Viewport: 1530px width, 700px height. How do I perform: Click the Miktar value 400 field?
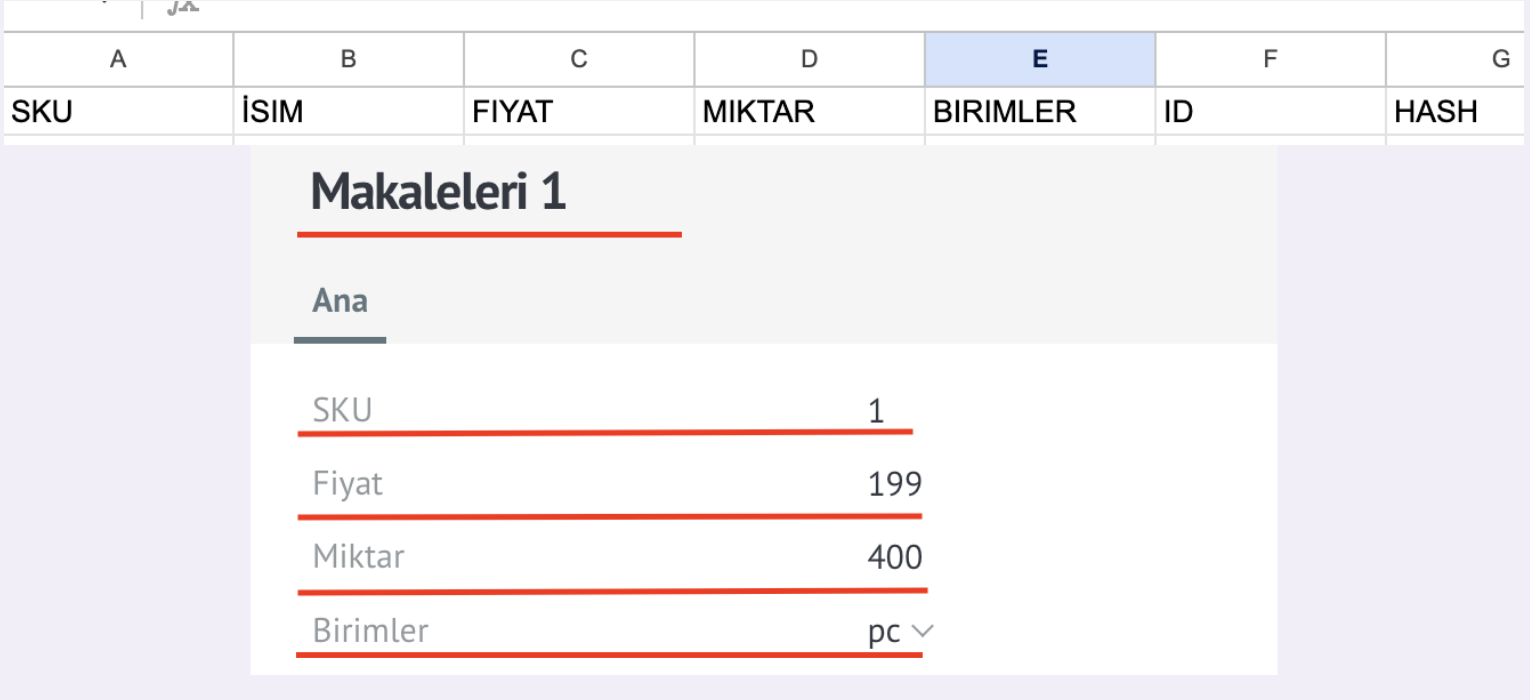coord(612,557)
